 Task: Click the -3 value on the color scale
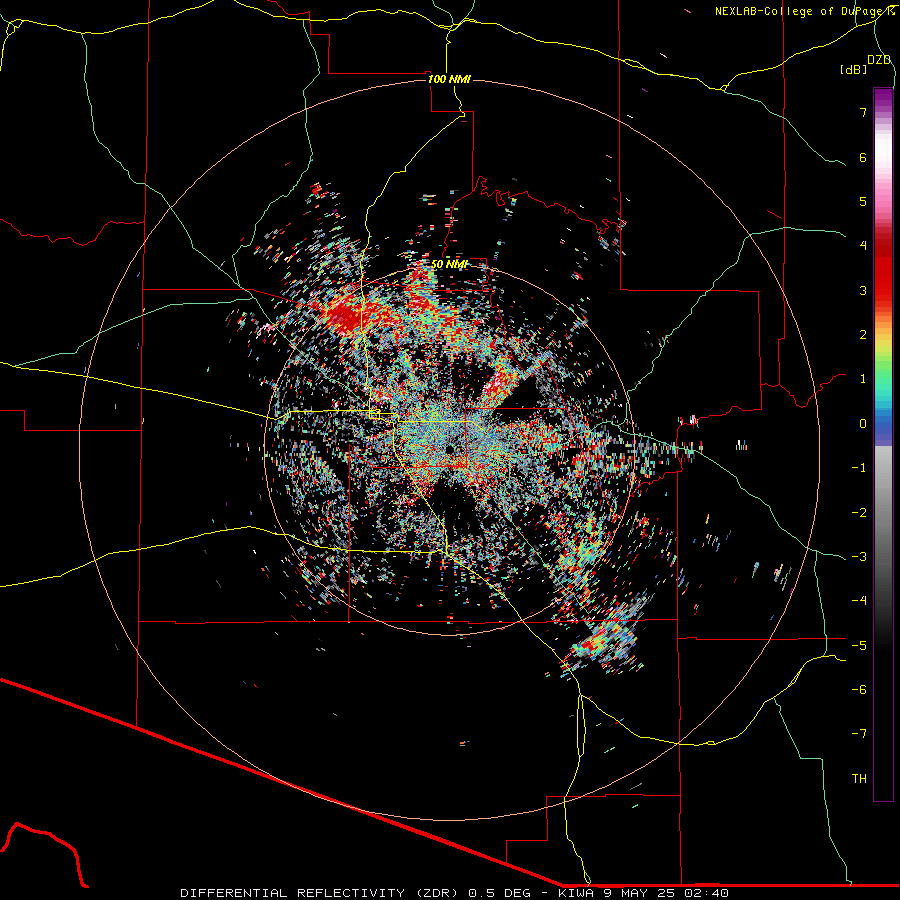point(859,556)
